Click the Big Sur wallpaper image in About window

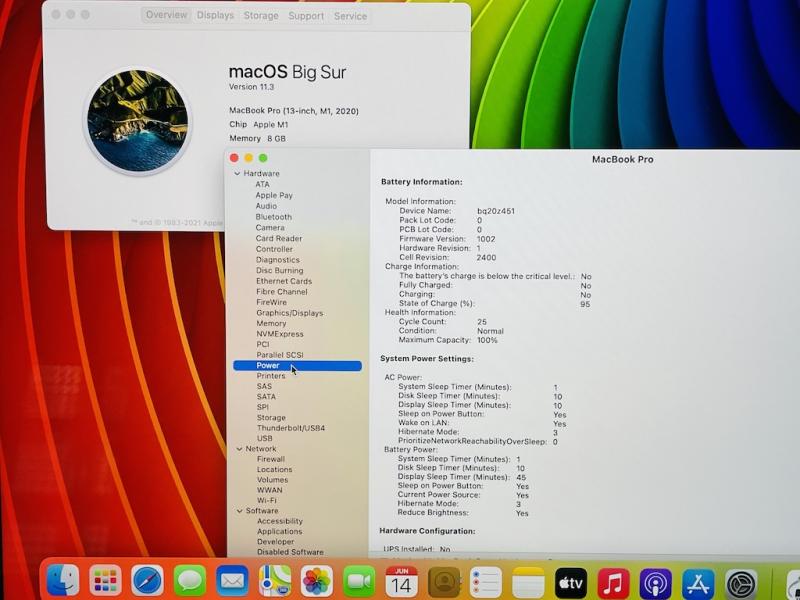[138, 121]
